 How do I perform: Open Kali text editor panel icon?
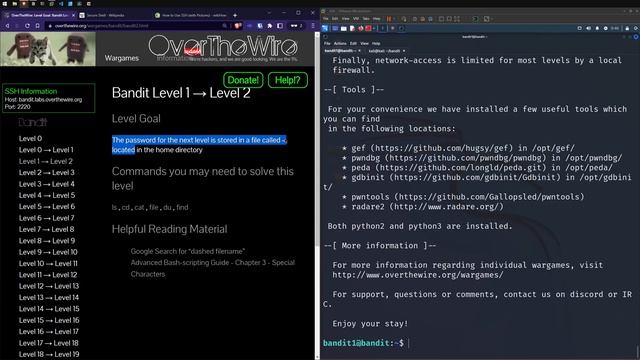point(352,28)
